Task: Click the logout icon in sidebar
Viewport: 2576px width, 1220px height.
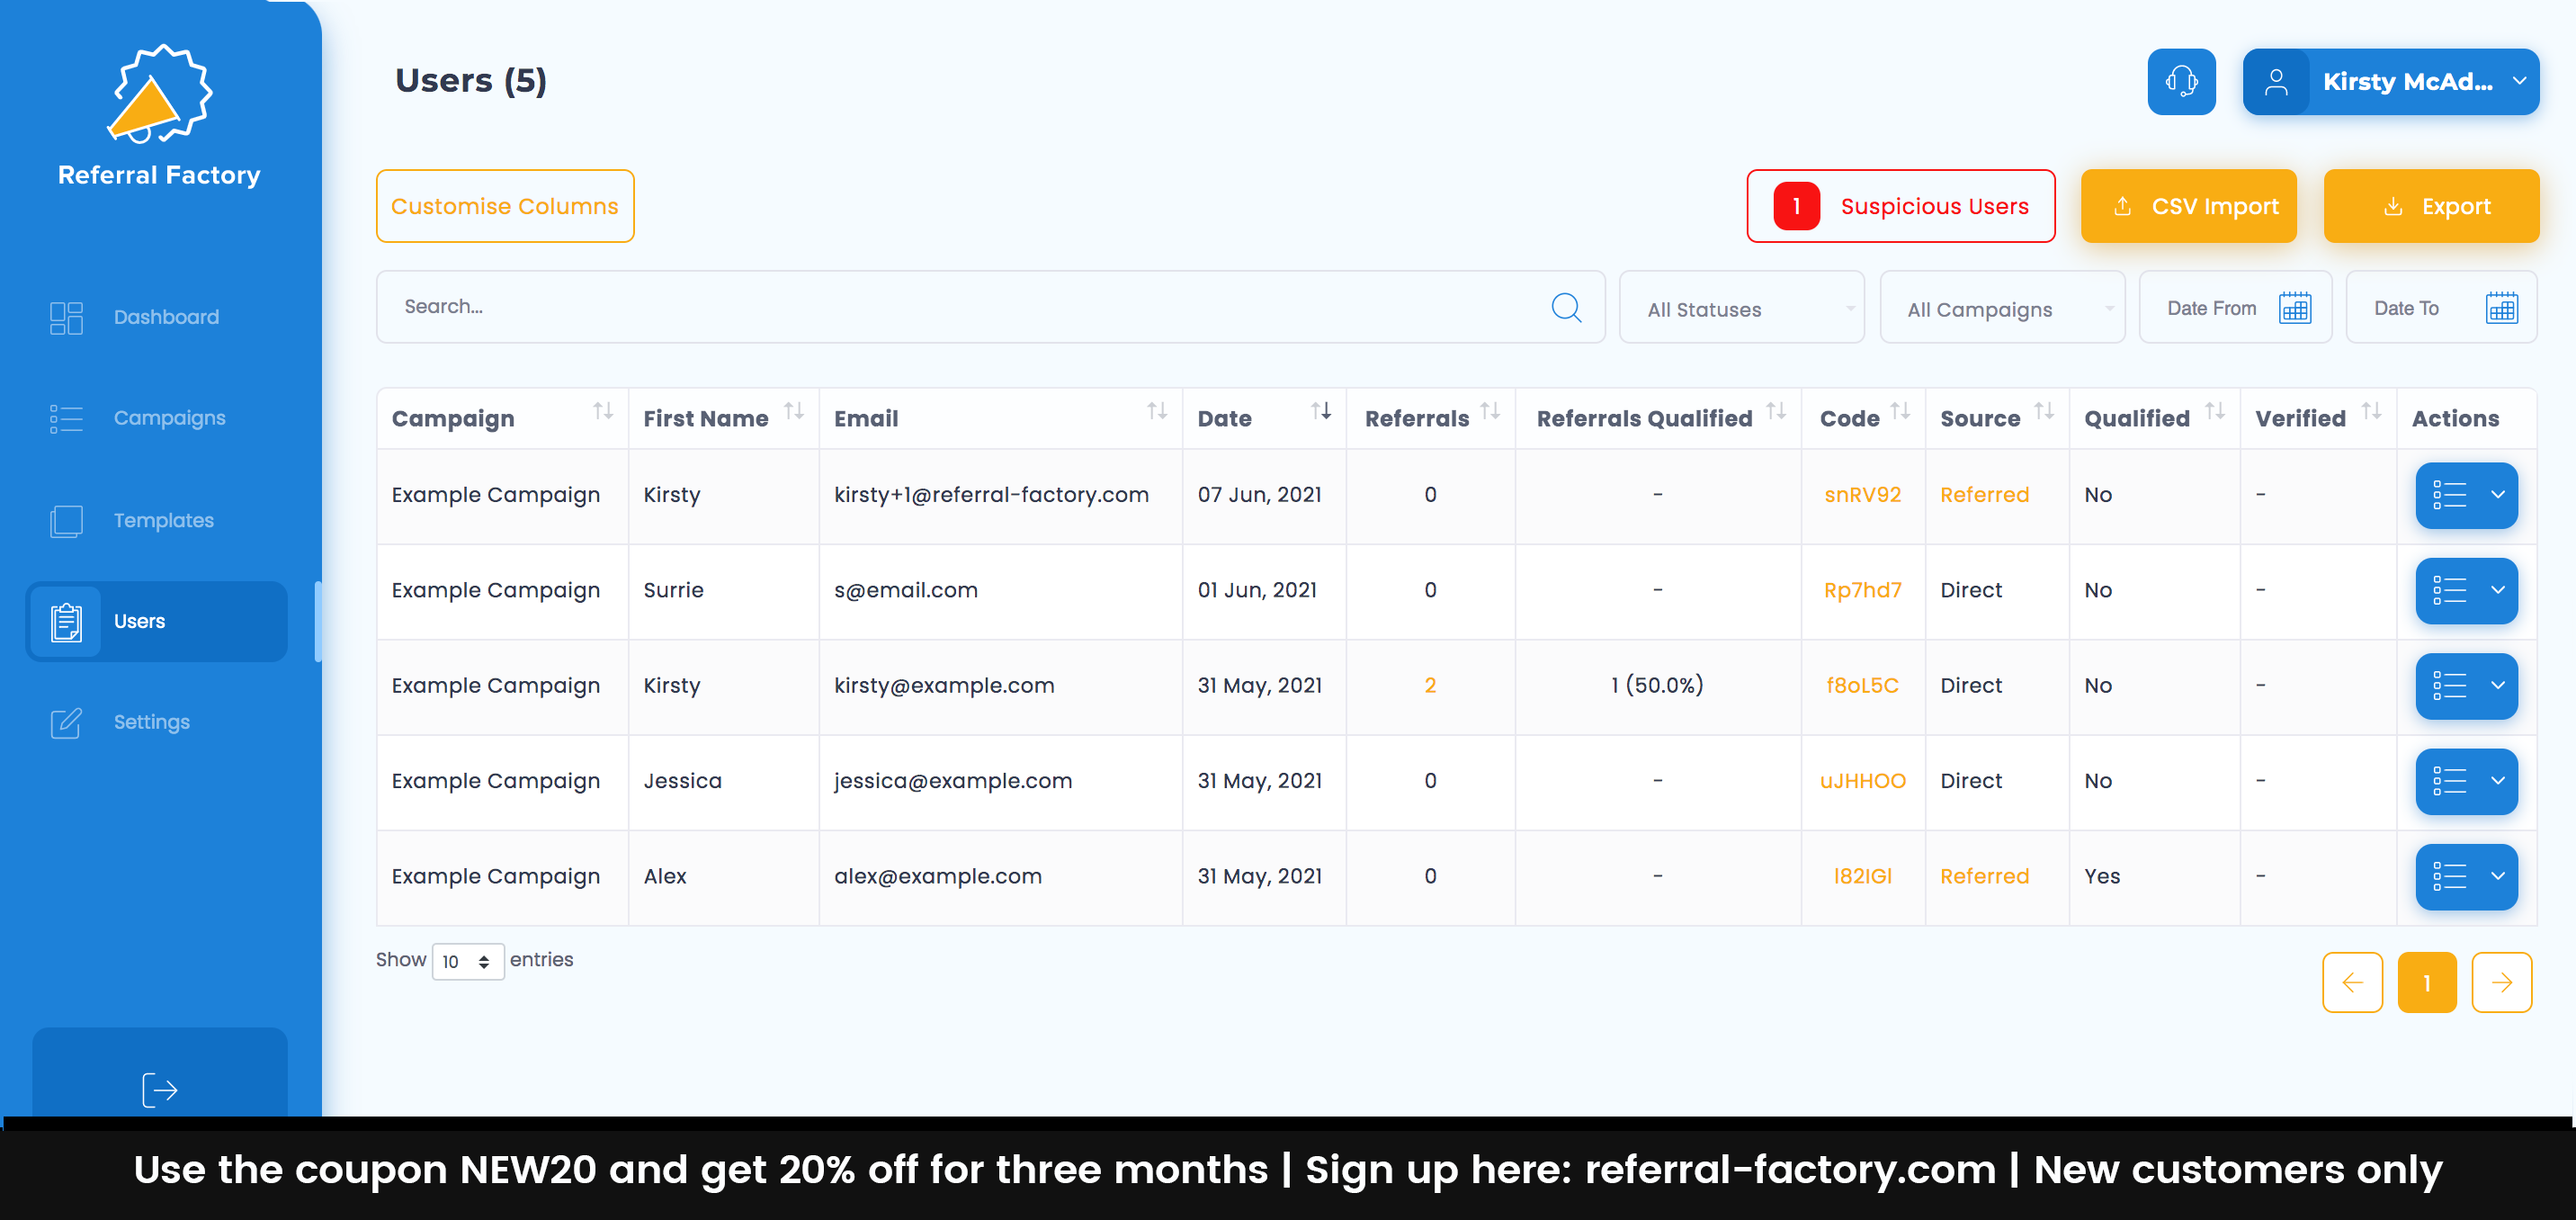Action: [x=159, y=1089]
